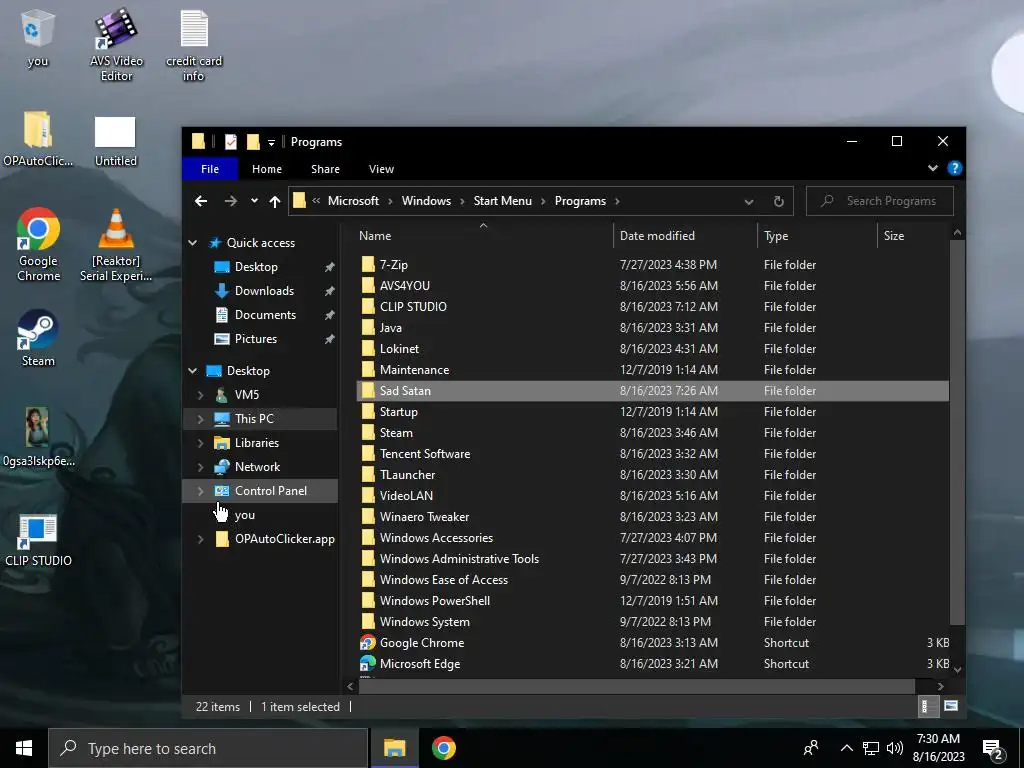
Task: Select the Sad Satan folder
Action: [652, 391]
